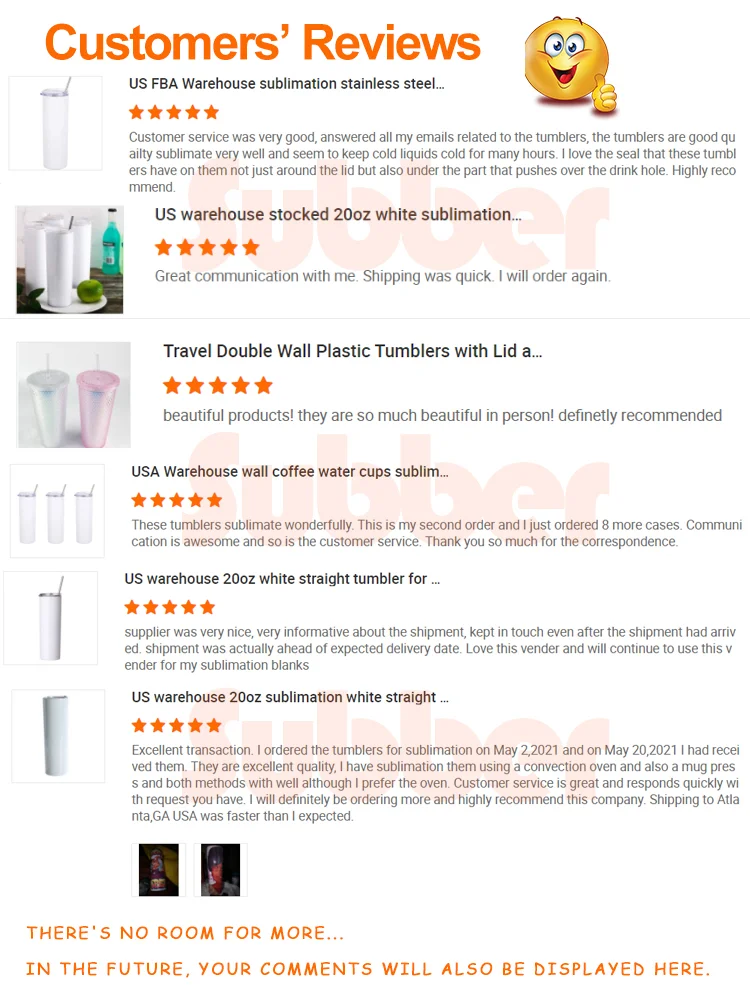This screenshot has width=750, height=1000.
Task: Open US warehouse 20oz white straight tumbler title
Action: pyautogui.click(x=282, y=579)
